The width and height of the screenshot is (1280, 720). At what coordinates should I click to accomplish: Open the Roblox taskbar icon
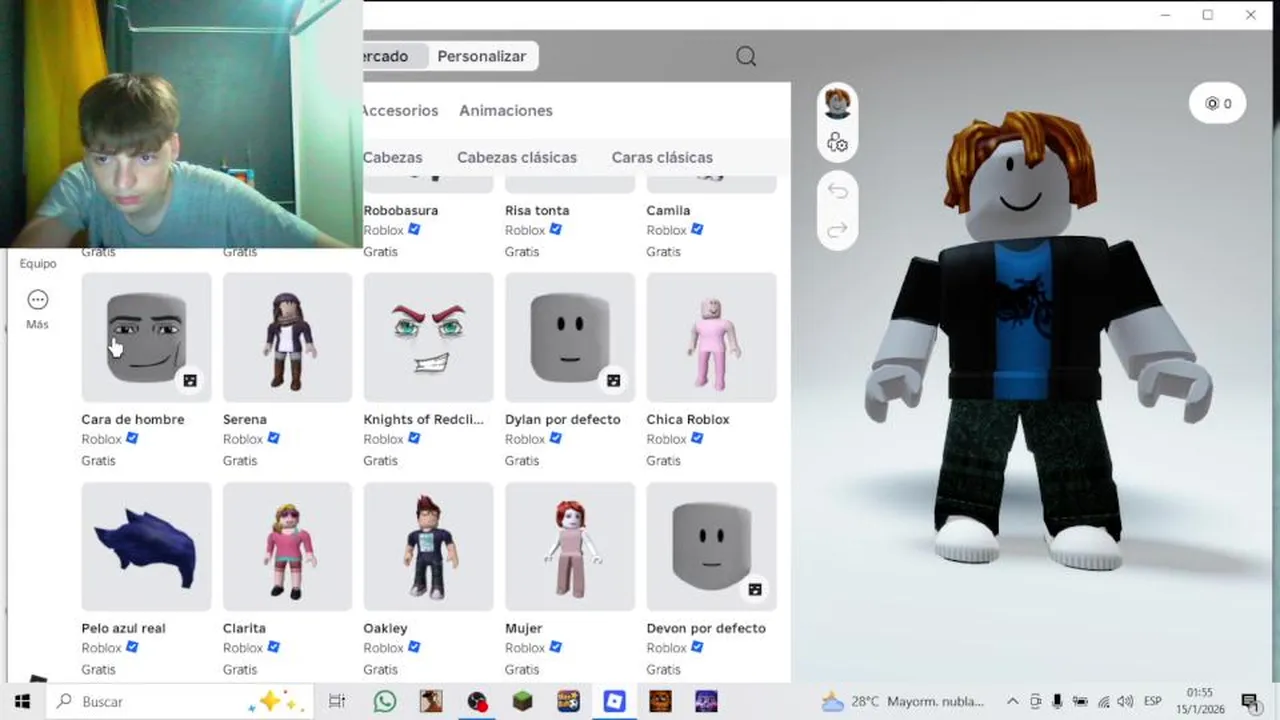[x=614, y=701]
